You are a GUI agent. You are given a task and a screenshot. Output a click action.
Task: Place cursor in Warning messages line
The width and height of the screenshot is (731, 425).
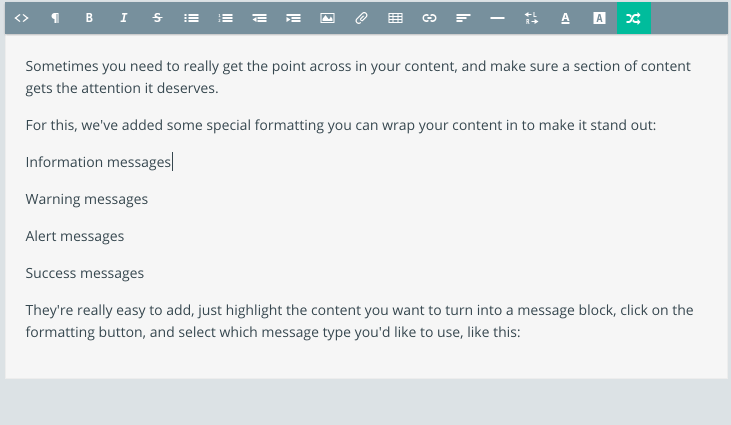[x=87, y=199]
